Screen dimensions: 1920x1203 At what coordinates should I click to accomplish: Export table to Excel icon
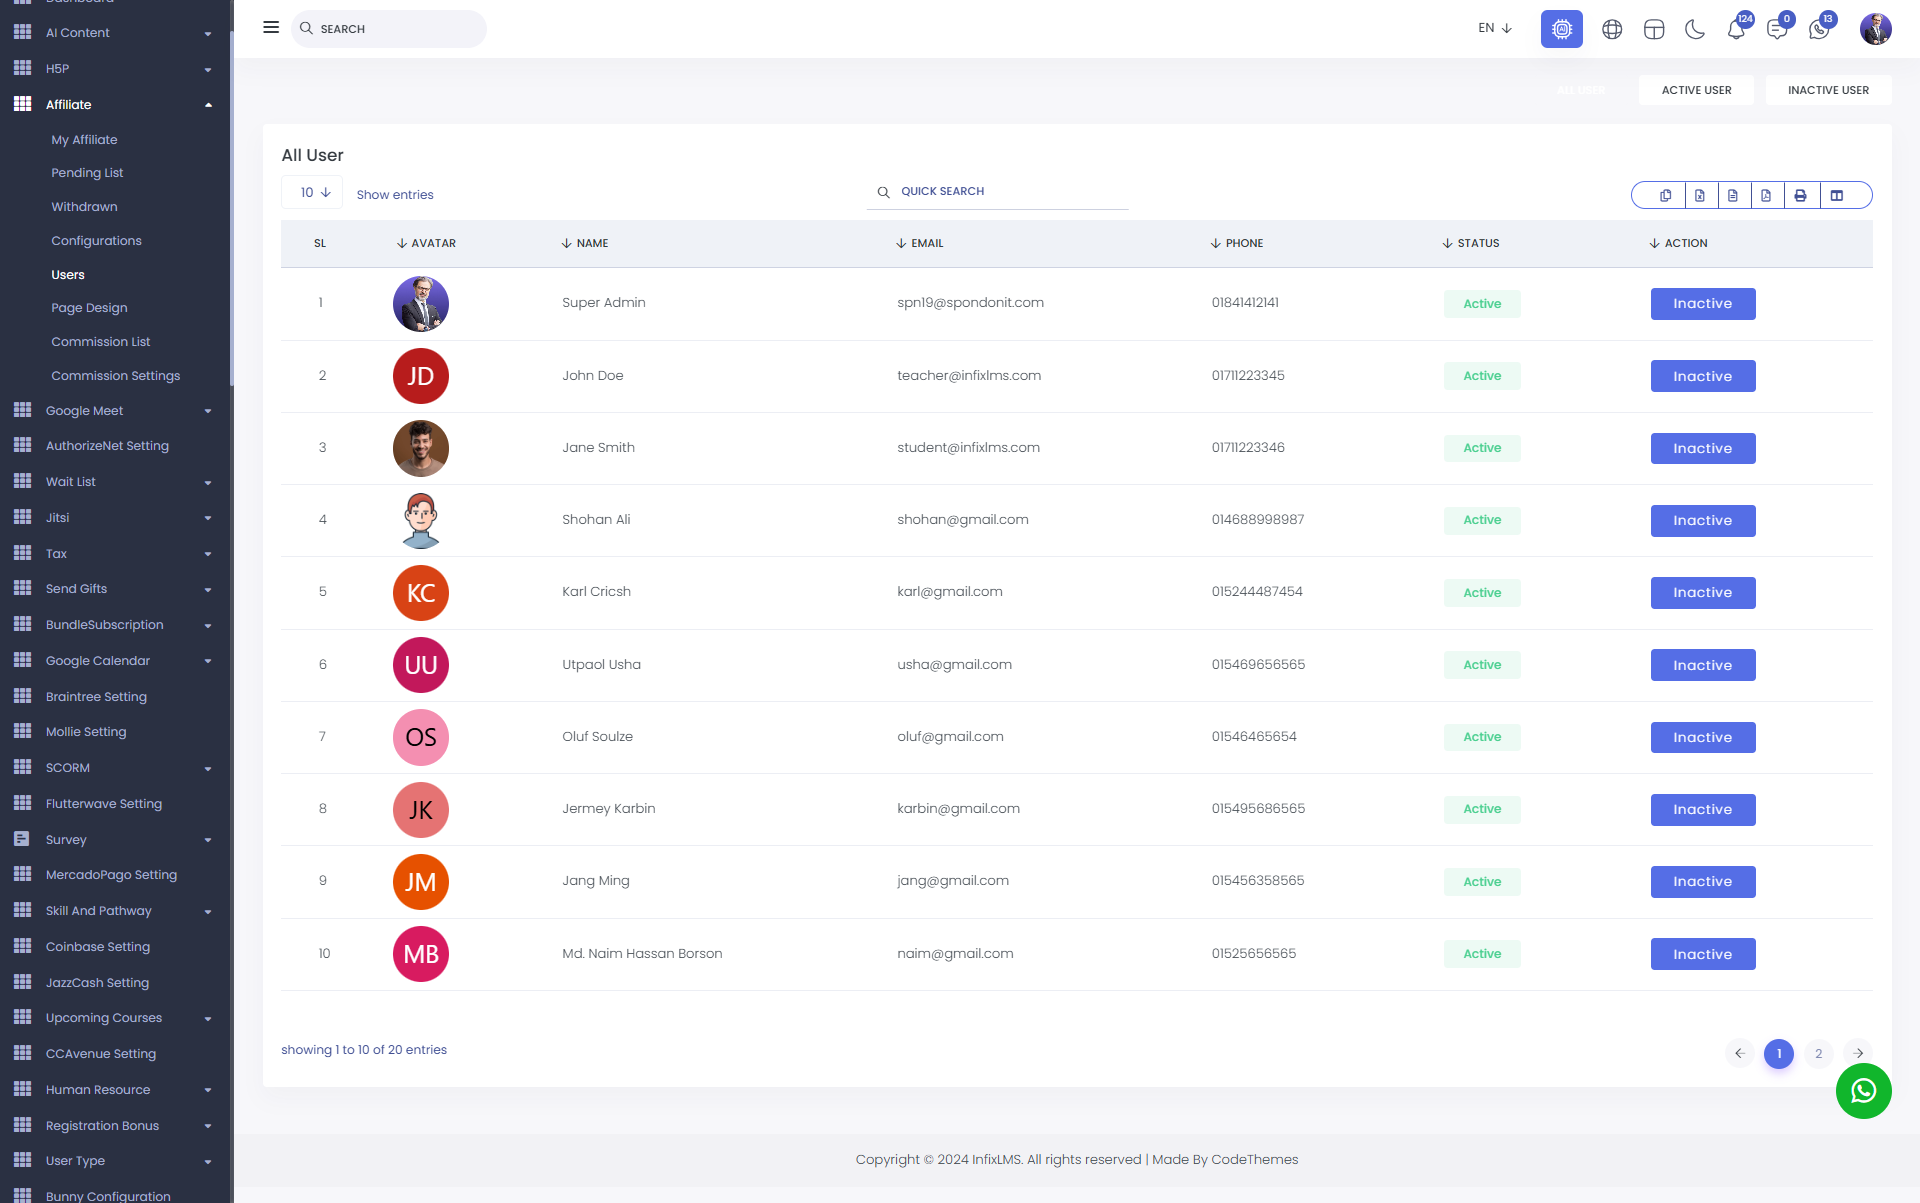(1700, 195)
